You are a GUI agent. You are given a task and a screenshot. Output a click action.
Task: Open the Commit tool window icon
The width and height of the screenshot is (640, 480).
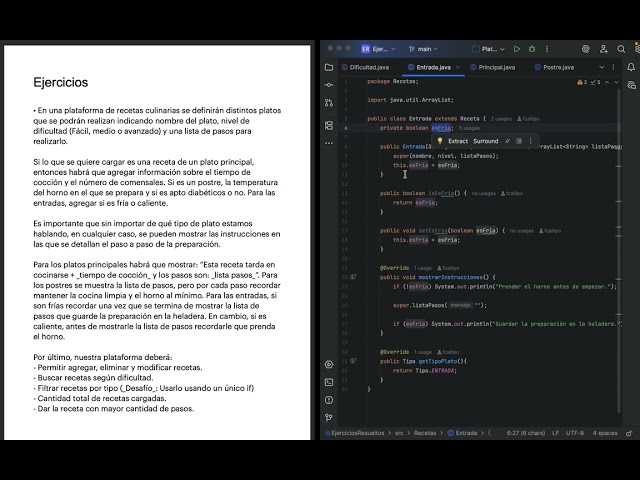pyautogui.click(x=329, y=85)
